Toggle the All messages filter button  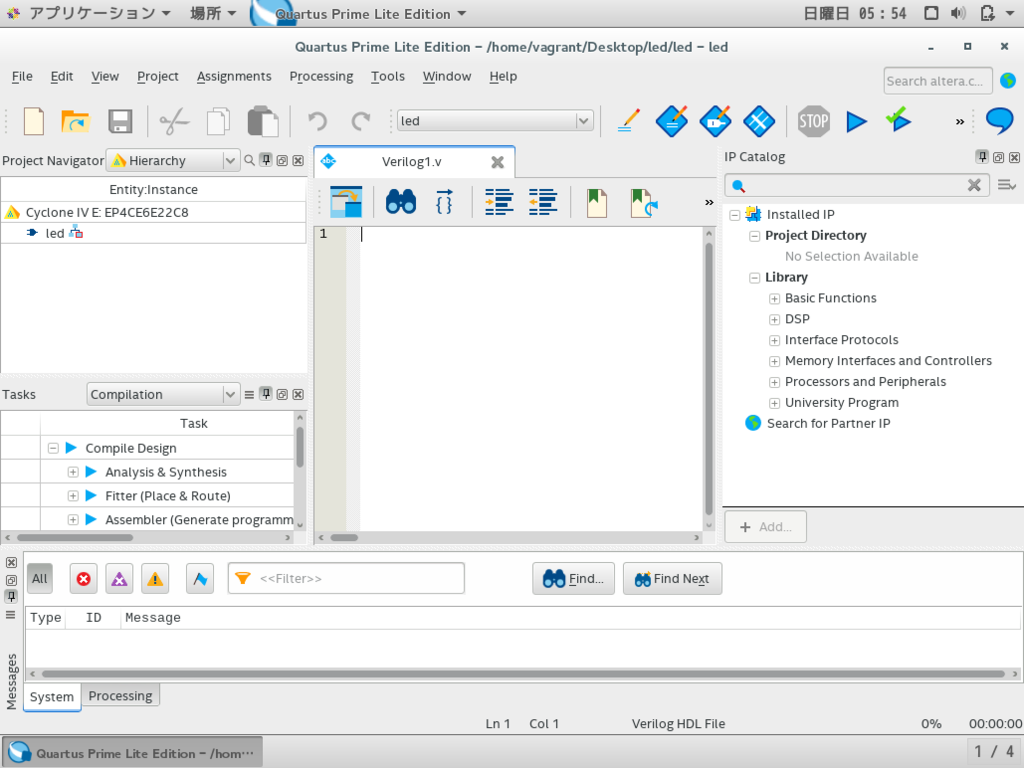(40, 579)
